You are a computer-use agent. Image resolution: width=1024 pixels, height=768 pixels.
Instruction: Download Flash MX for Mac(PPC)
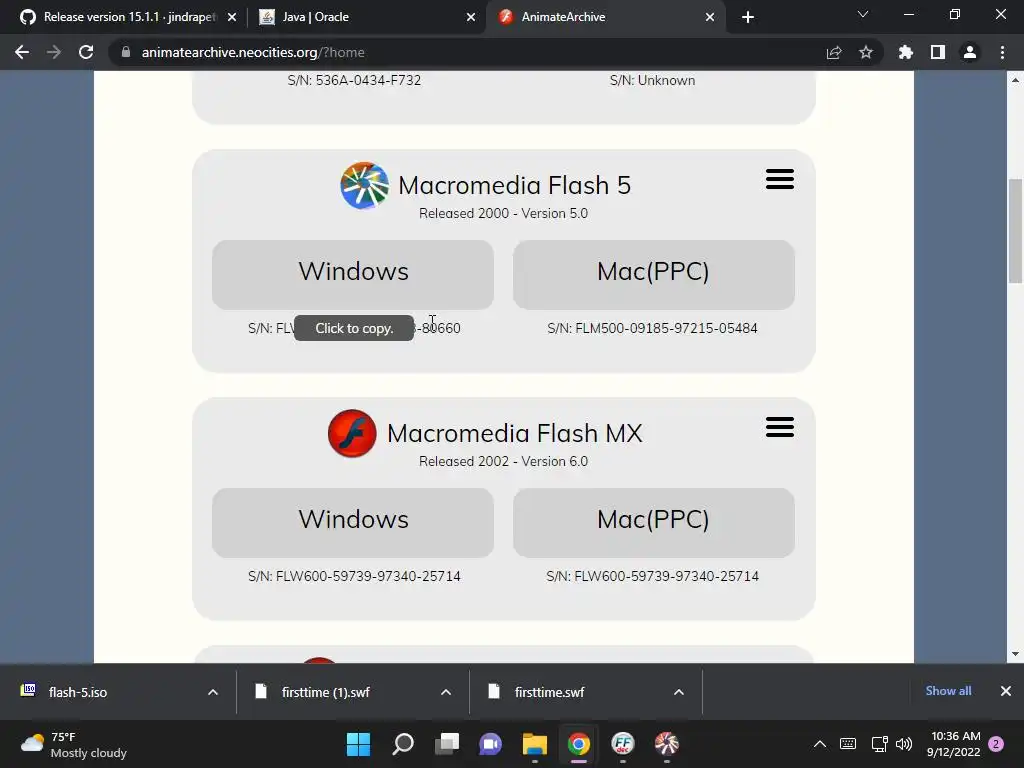[x=654, y=522]
